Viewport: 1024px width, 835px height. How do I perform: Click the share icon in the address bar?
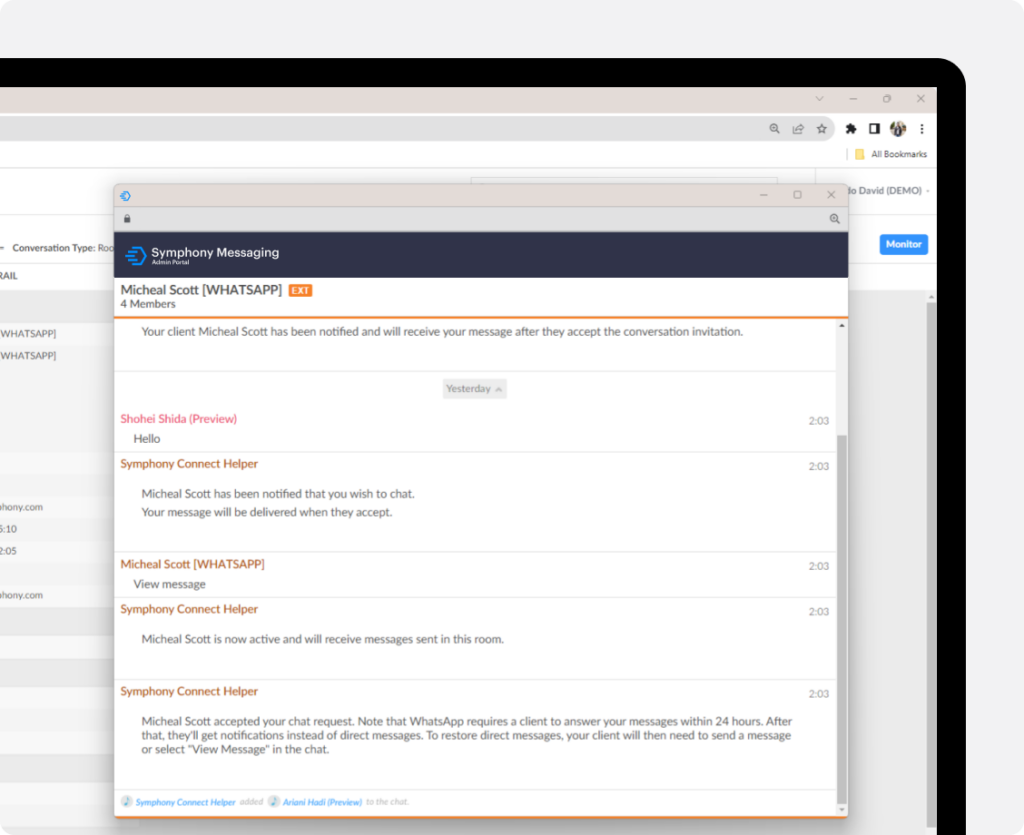pos(797,128)
